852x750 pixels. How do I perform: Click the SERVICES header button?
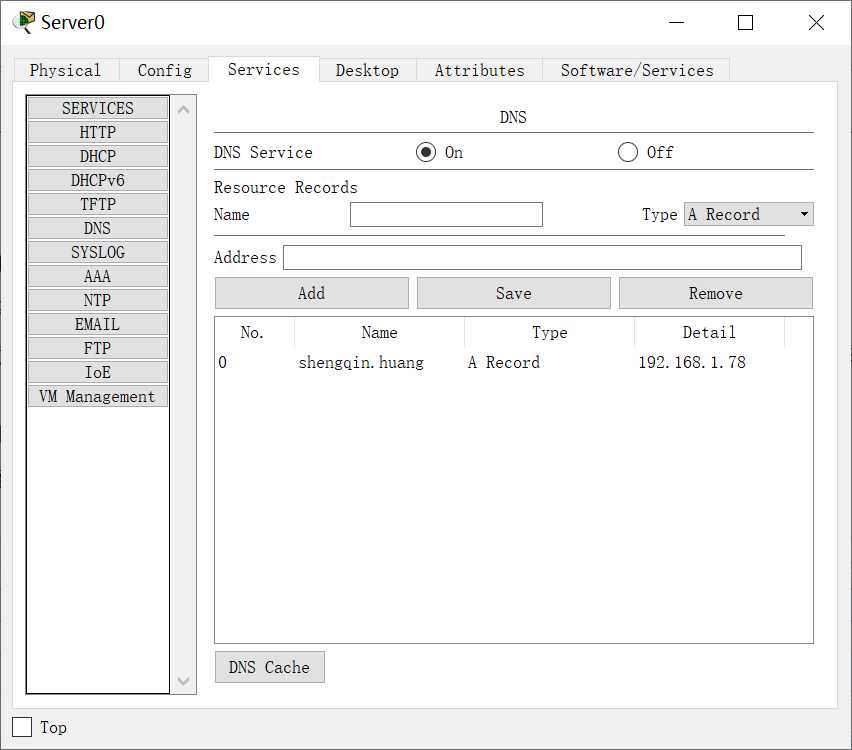click(98, 108)
